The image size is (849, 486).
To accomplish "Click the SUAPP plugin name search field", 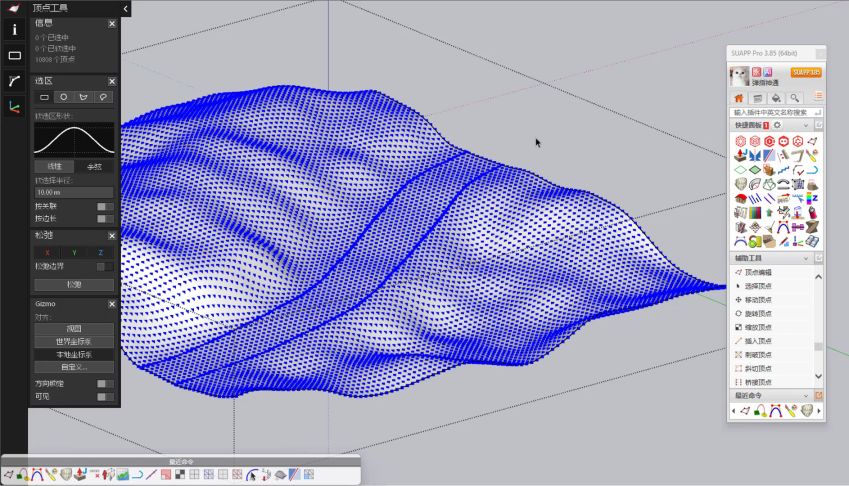I will pos(775,112).
